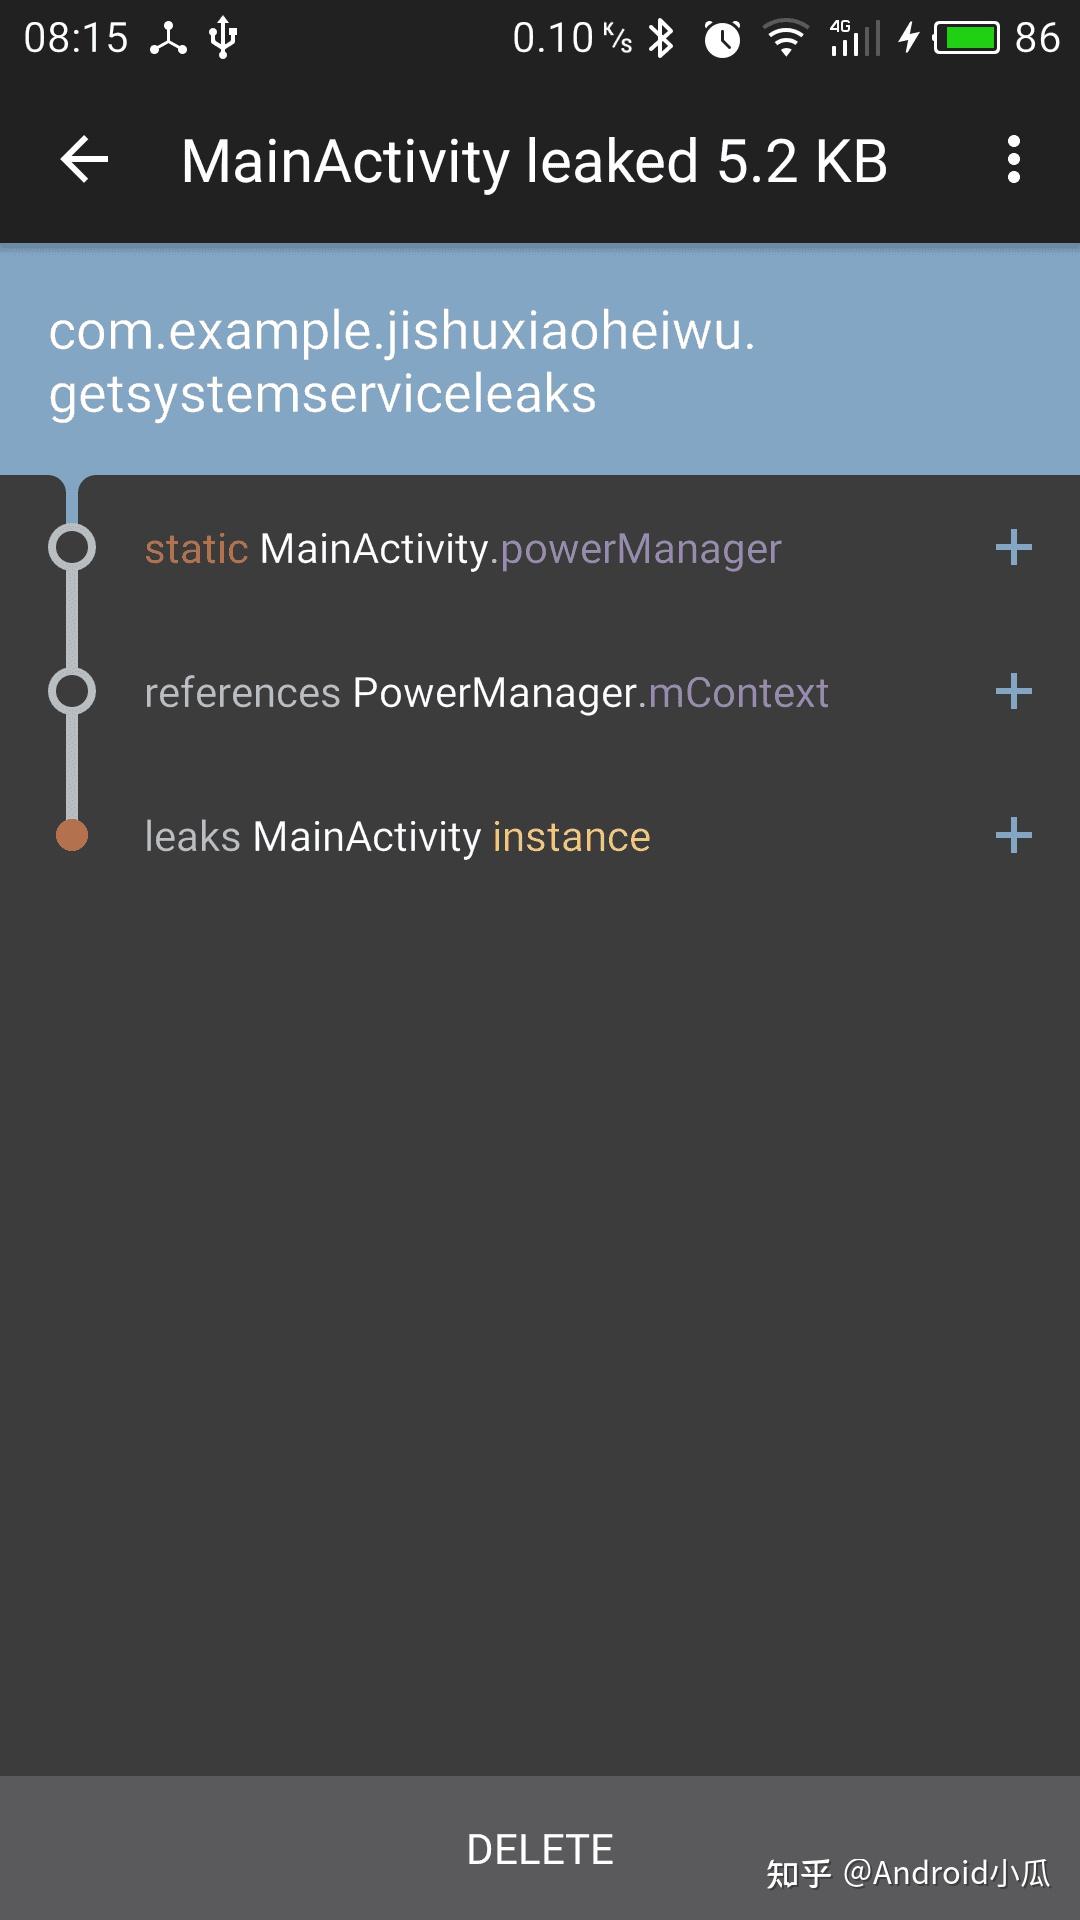Expand the leaks MainActivity instance entry
1080x1920 pixels.
tap(1014, 835)
